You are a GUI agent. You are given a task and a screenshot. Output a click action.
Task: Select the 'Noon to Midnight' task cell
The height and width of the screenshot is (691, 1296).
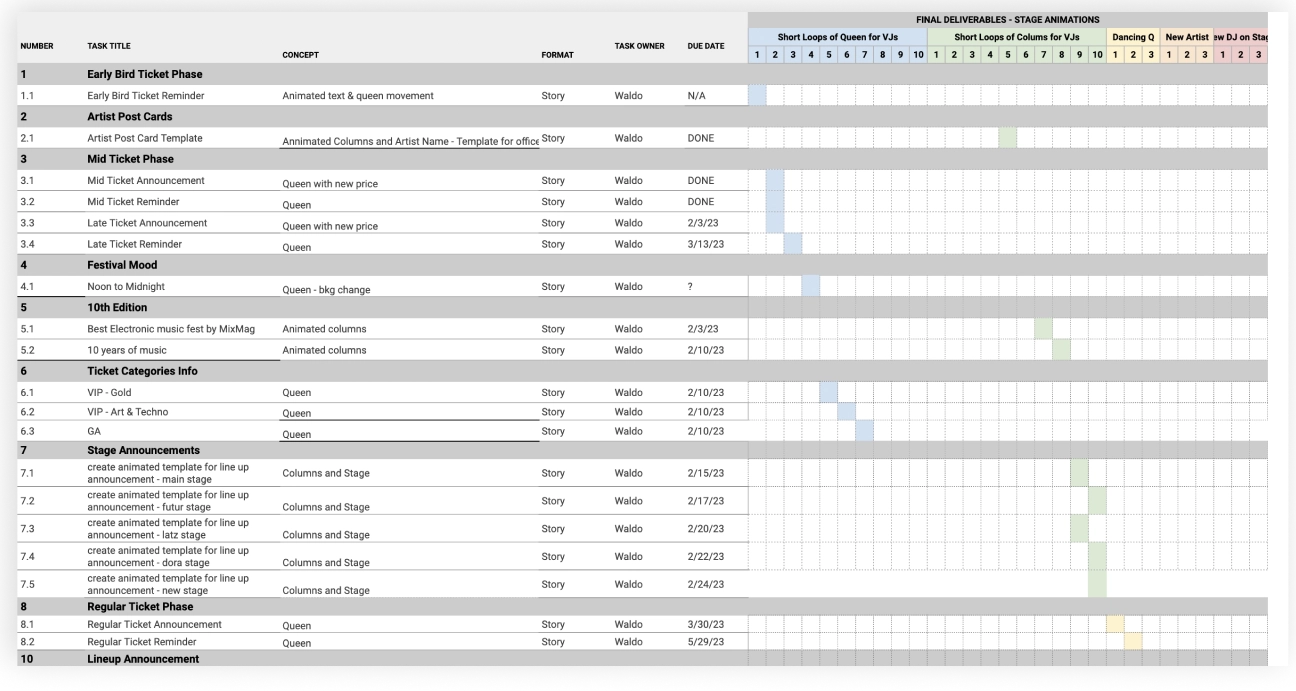[126, 287]
